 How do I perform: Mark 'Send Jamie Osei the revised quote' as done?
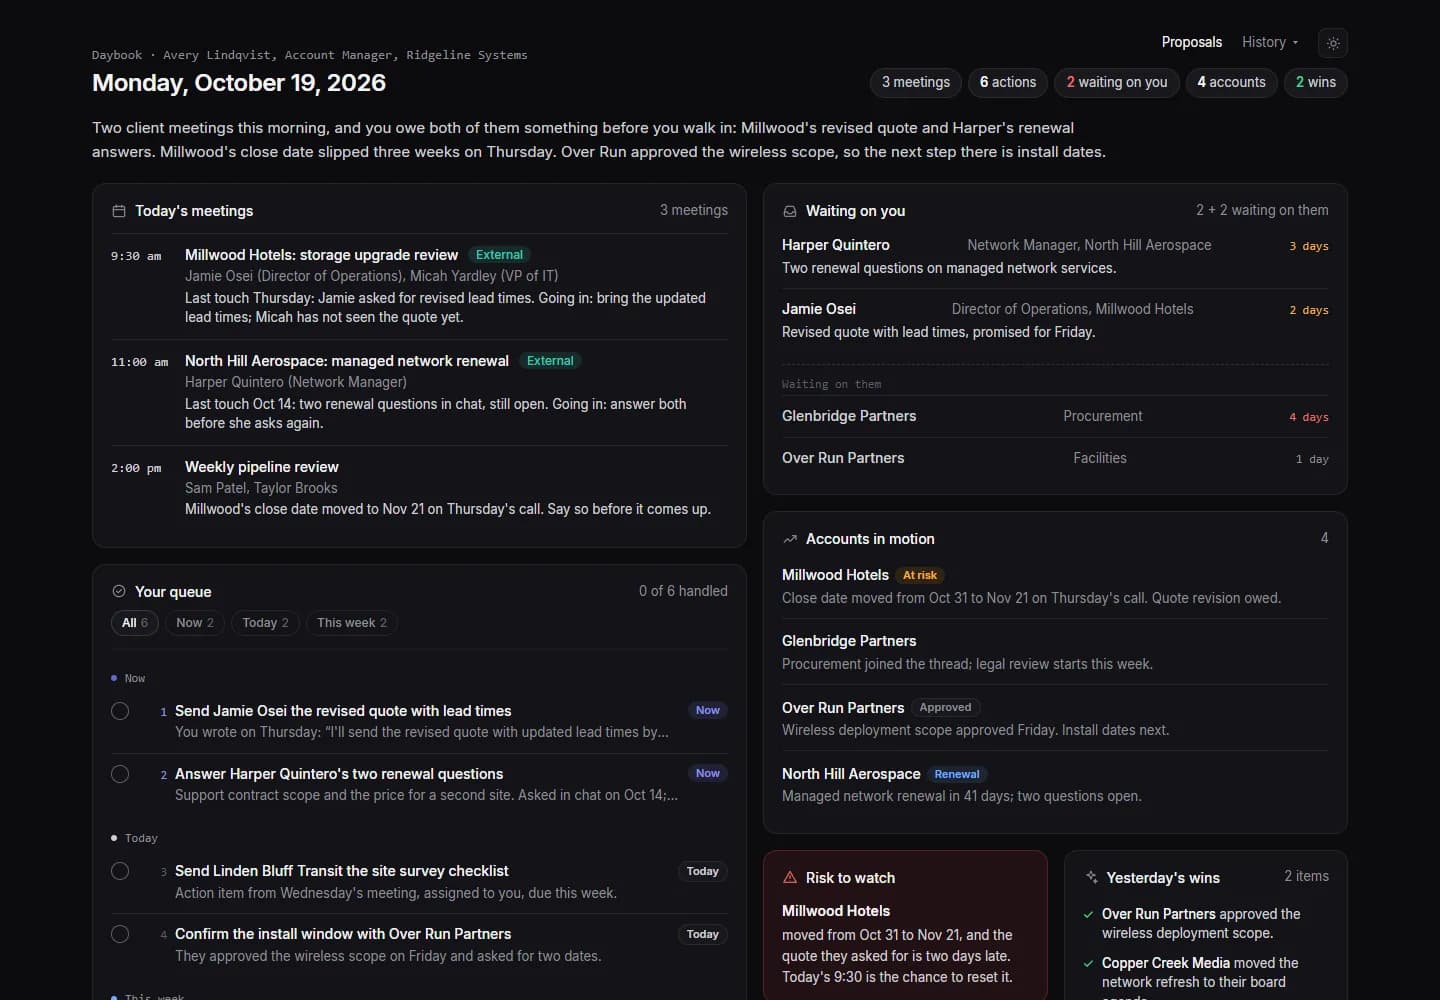click(x=120, y=711)
